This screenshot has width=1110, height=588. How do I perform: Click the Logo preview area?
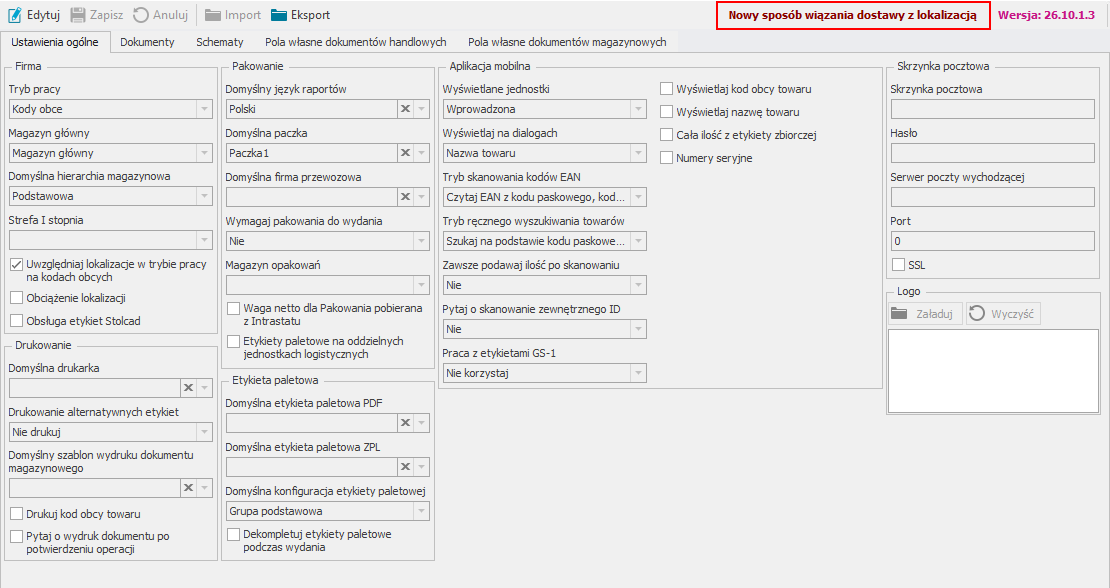coord(993,371)
